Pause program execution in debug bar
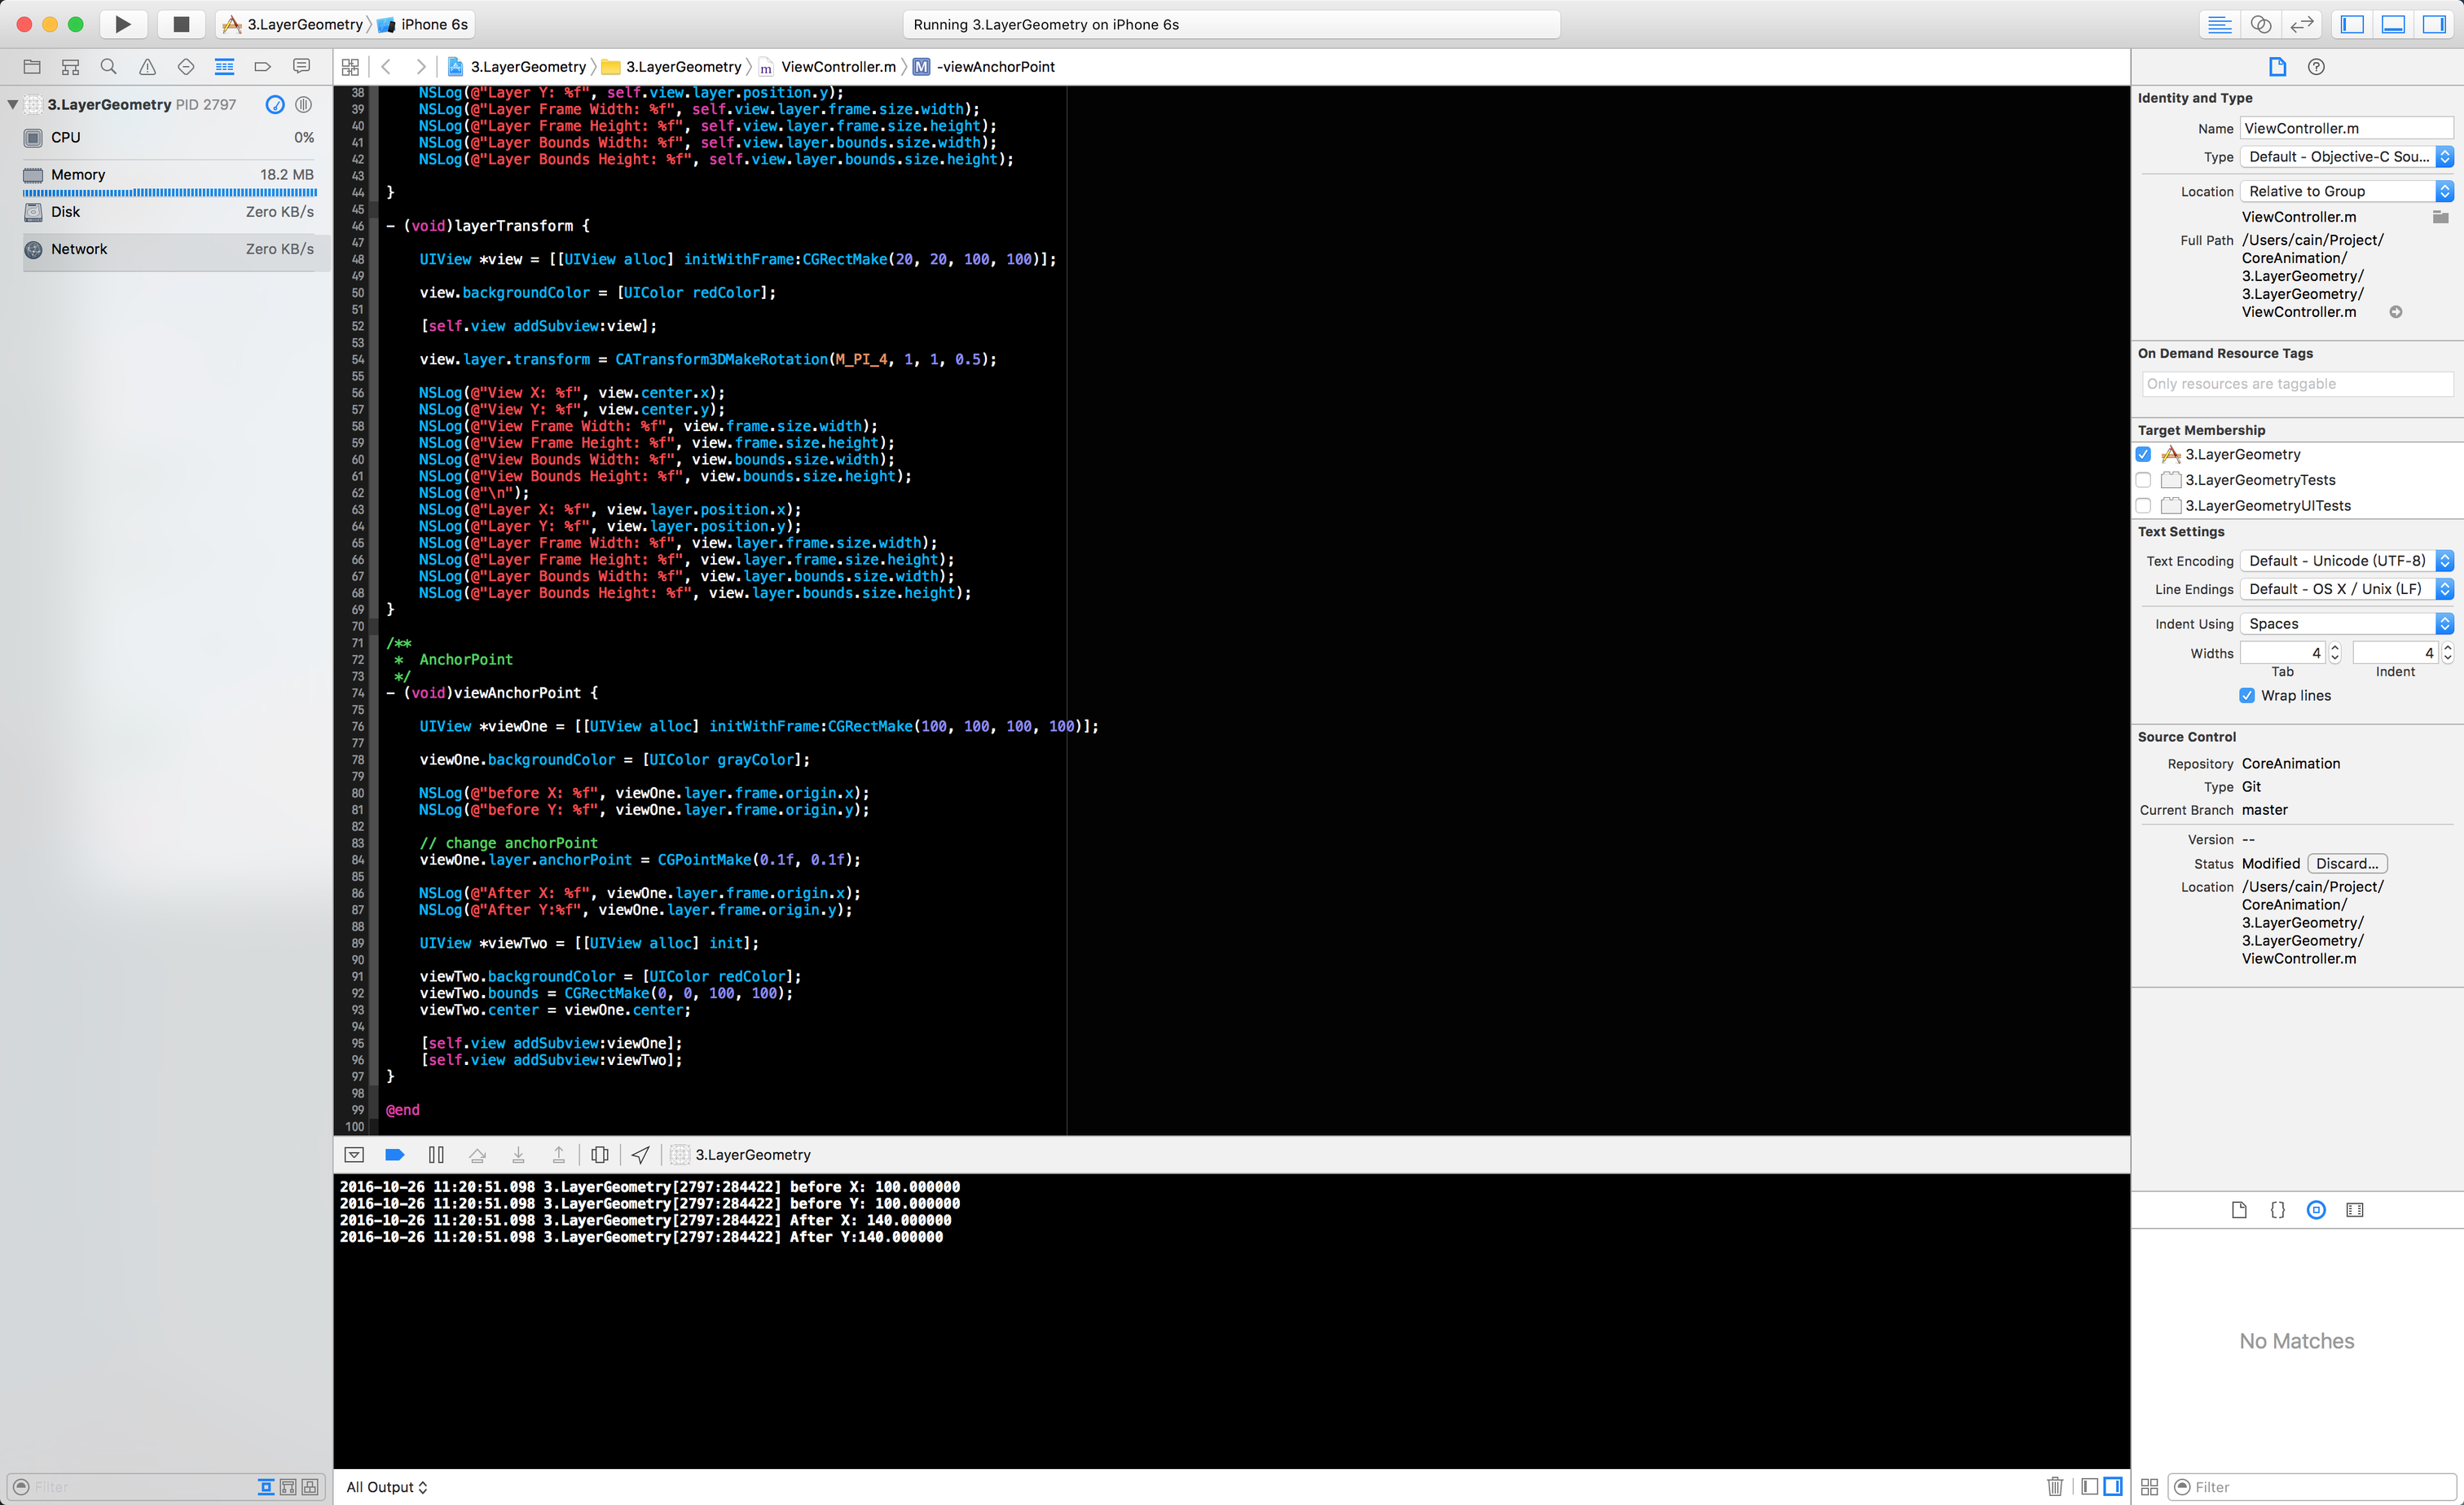This screenshot has width=2464, height=1505. click(436, 1155)
